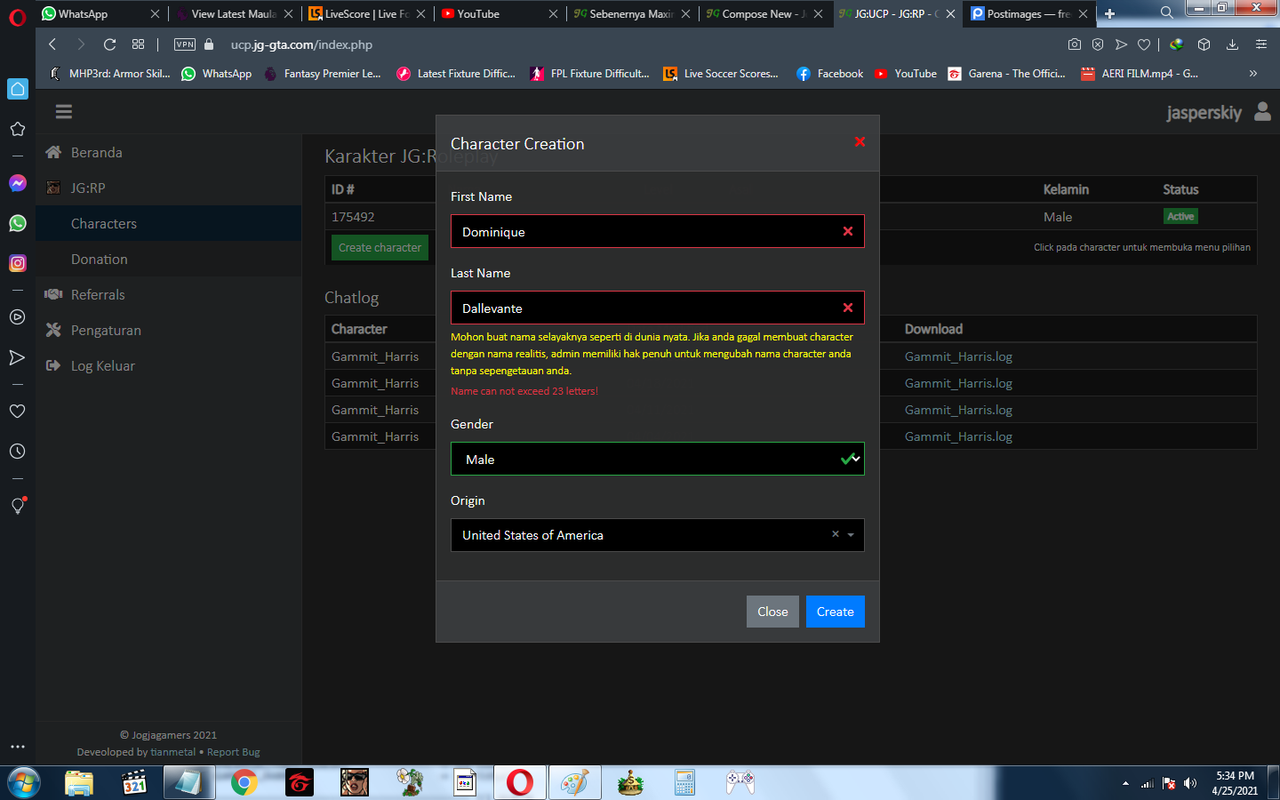The image size is (1280, 800).
Task: Go back to the previous page
Action: [53, 44]
